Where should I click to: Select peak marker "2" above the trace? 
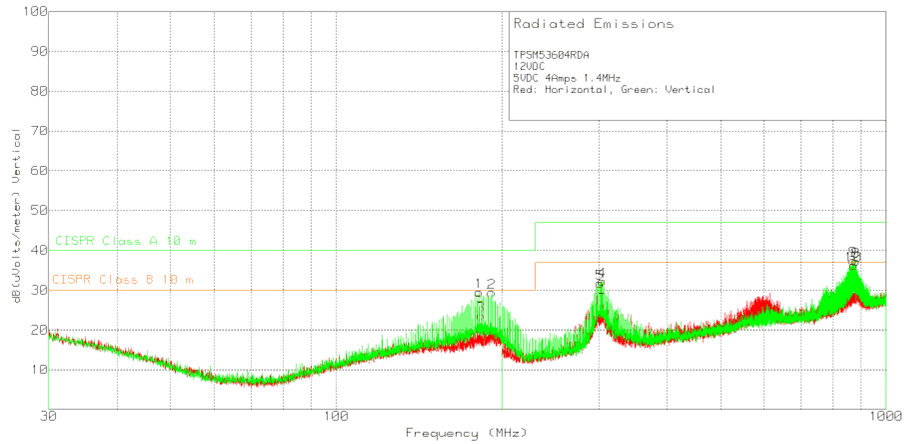point(490,283)
